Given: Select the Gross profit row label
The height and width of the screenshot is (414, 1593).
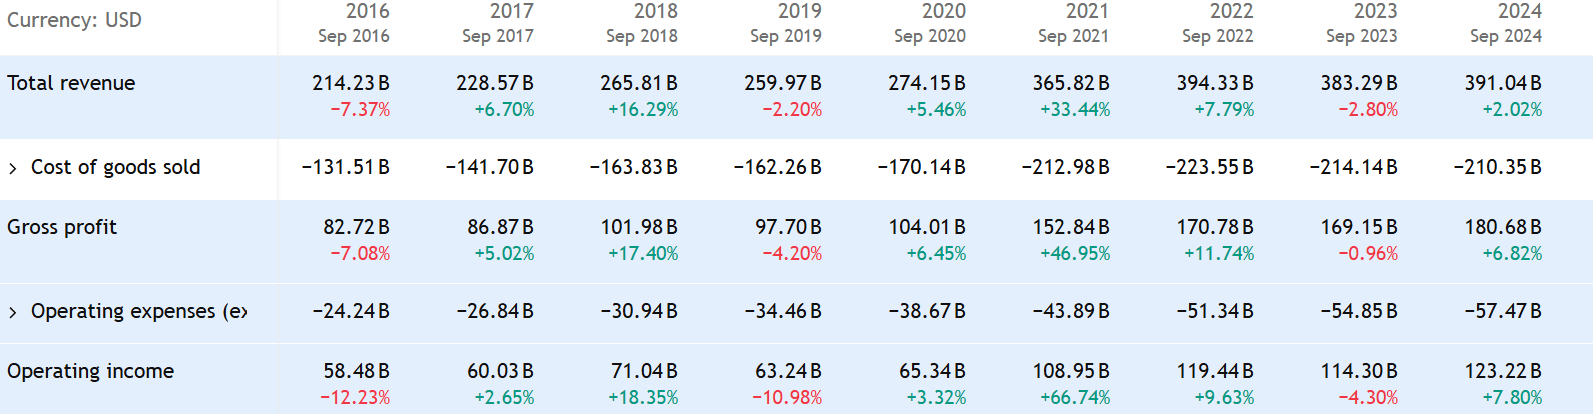Looking at the screenshot, I should (62, 227).
